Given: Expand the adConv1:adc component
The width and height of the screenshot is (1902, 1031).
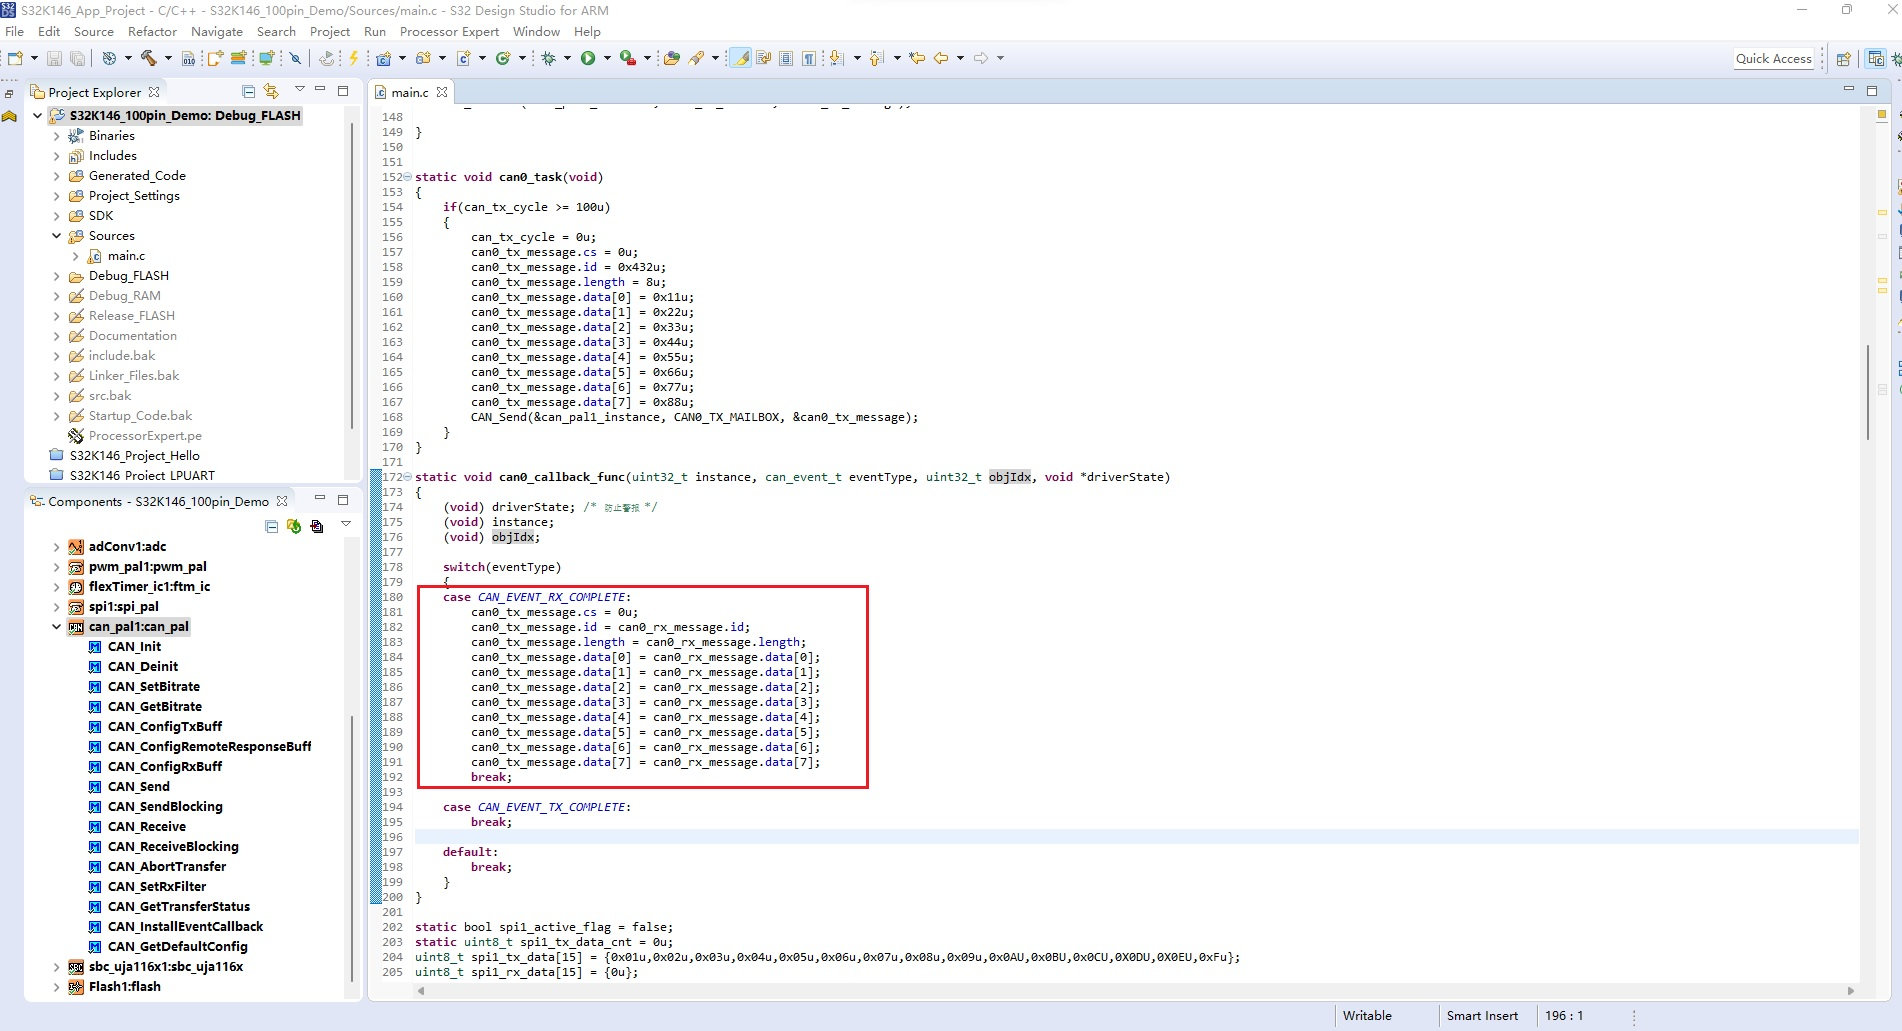Looking at the screenshot, I should 56,547.
